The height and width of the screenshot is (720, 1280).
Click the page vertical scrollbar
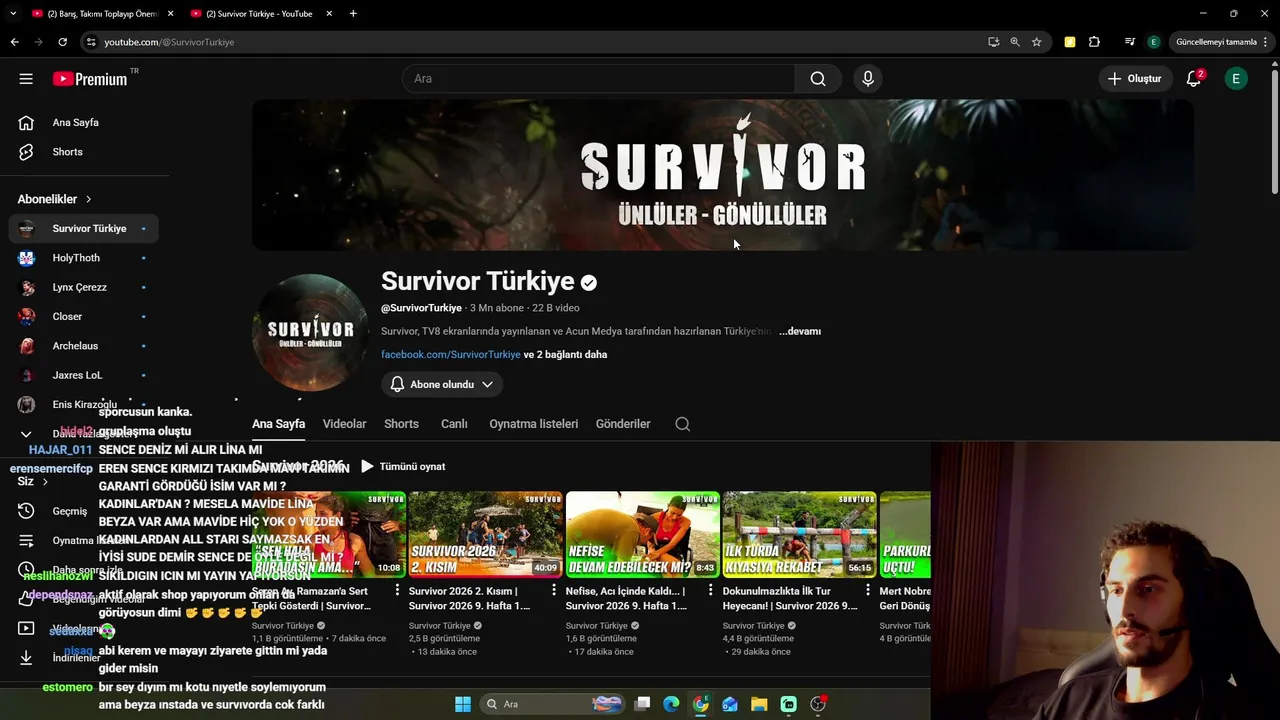pos(1274,130)
